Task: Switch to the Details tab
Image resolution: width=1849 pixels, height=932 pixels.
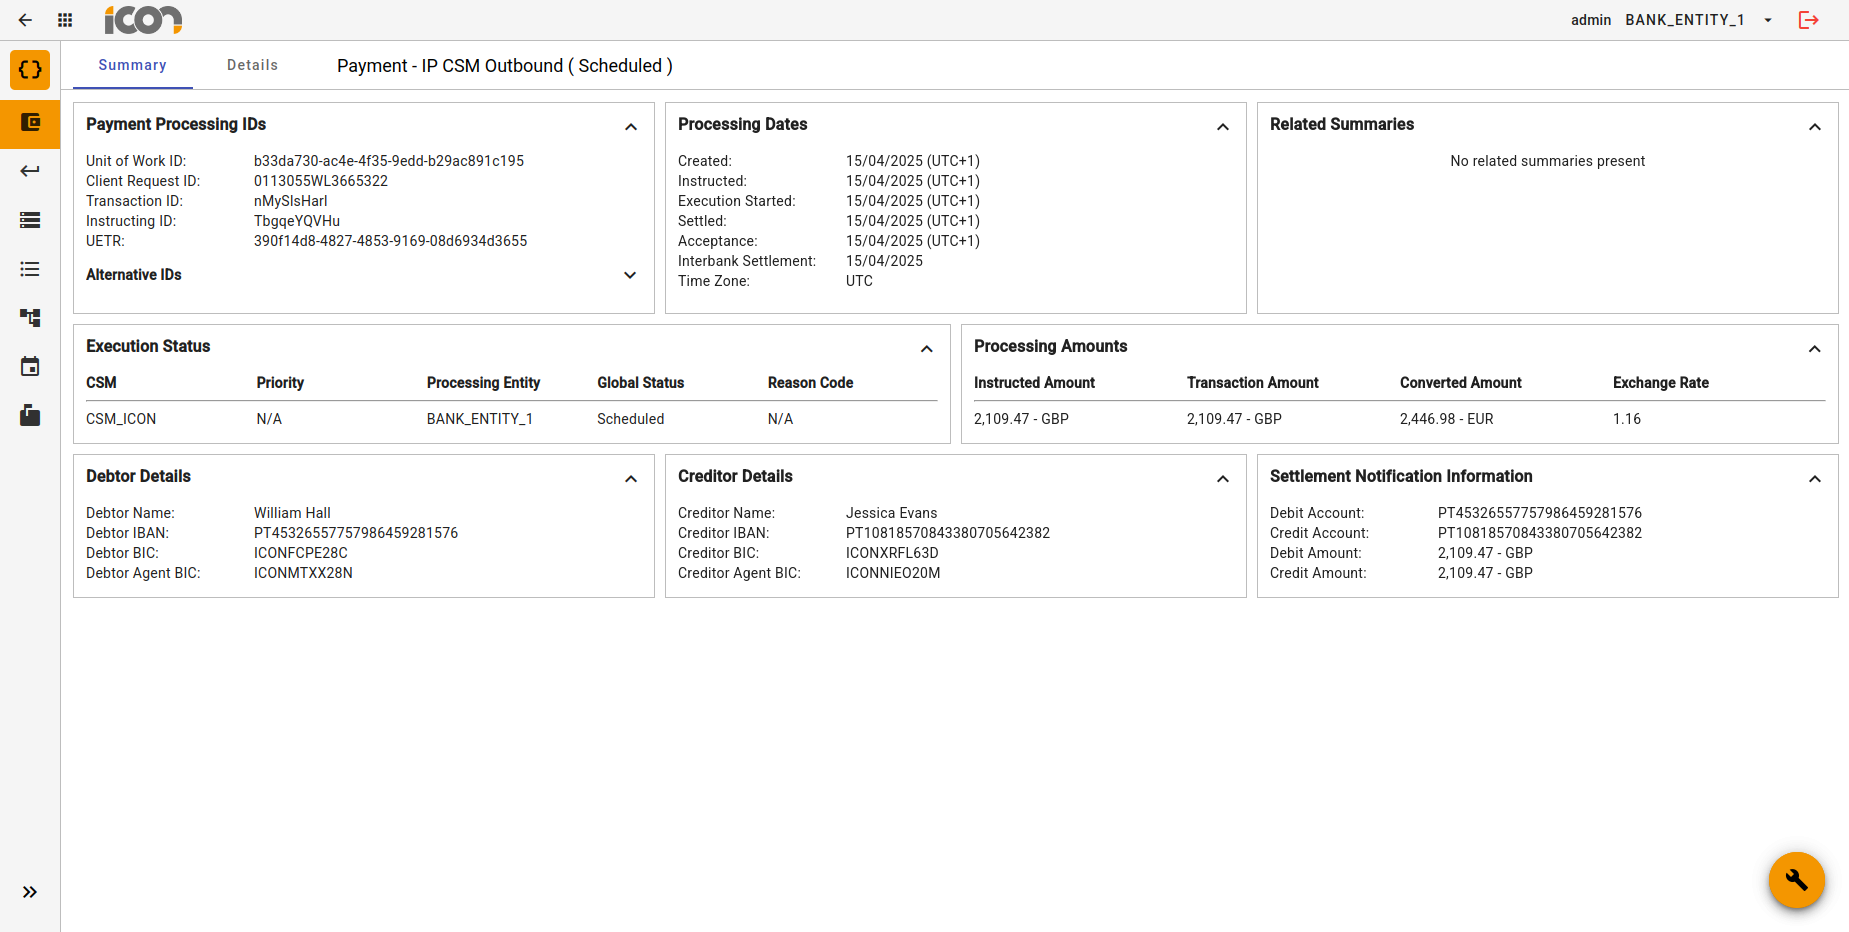Action: 252,65
